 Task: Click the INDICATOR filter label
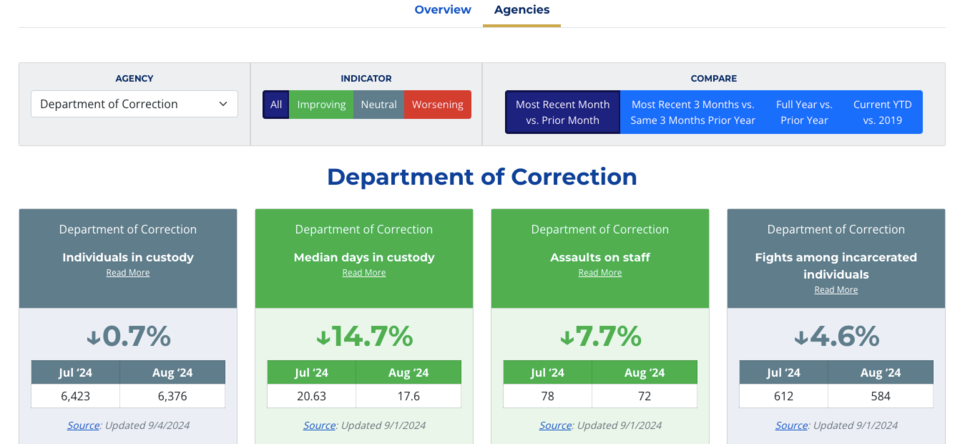tap(366, 78)
